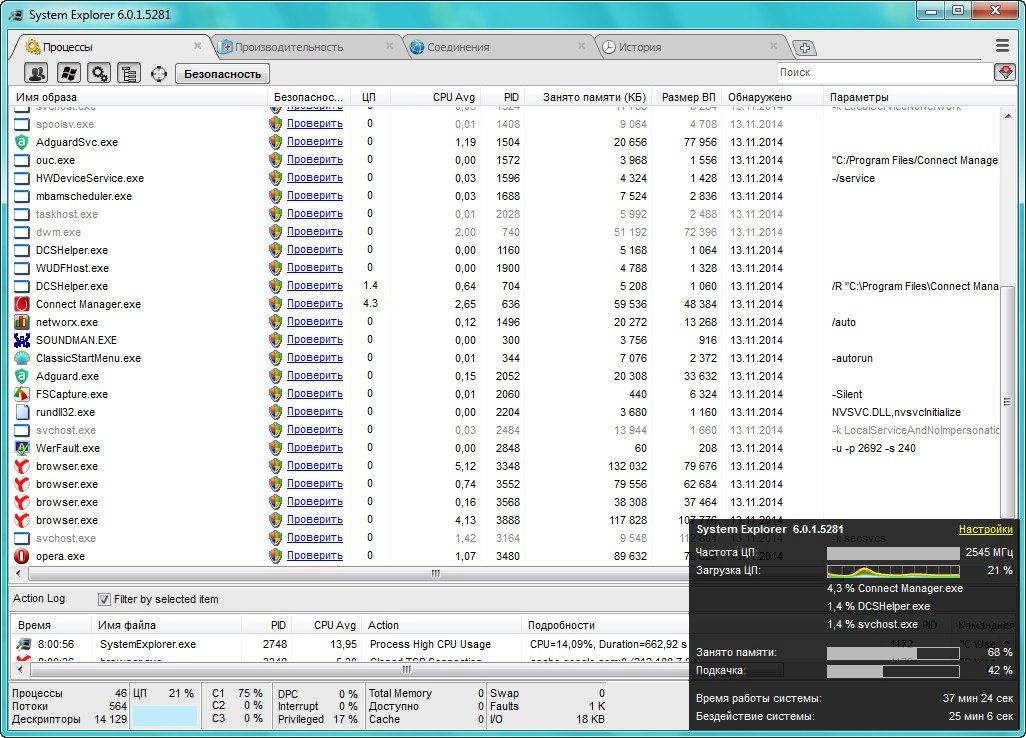This screenshot has width=1026, height=738.
Task: Select the networx.exe chart icon
Action: pos(22,322)
